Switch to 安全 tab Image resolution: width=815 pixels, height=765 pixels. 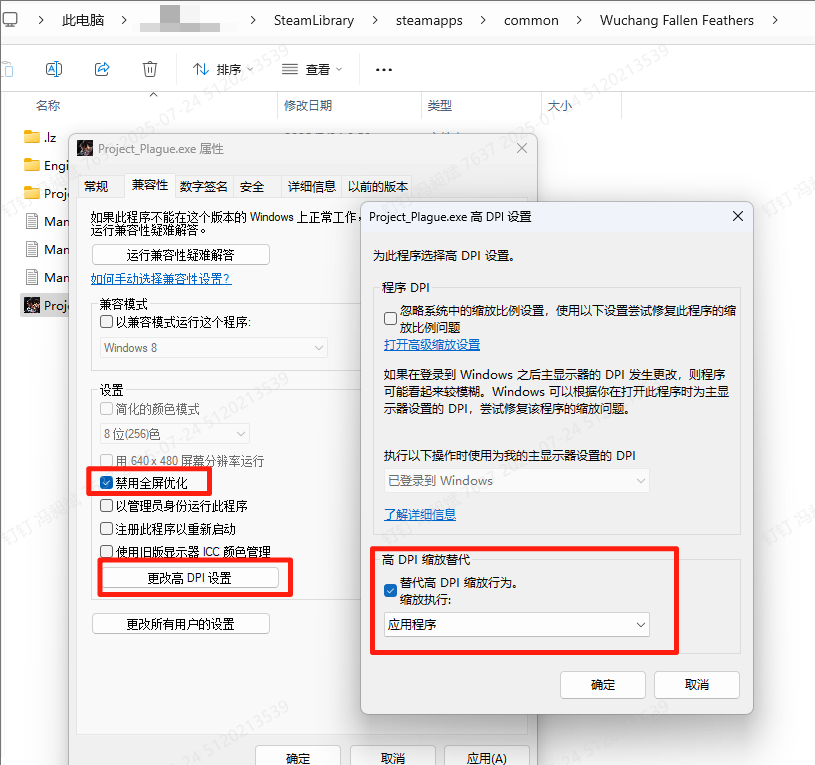pyautogui.click(x=252, y=187)
